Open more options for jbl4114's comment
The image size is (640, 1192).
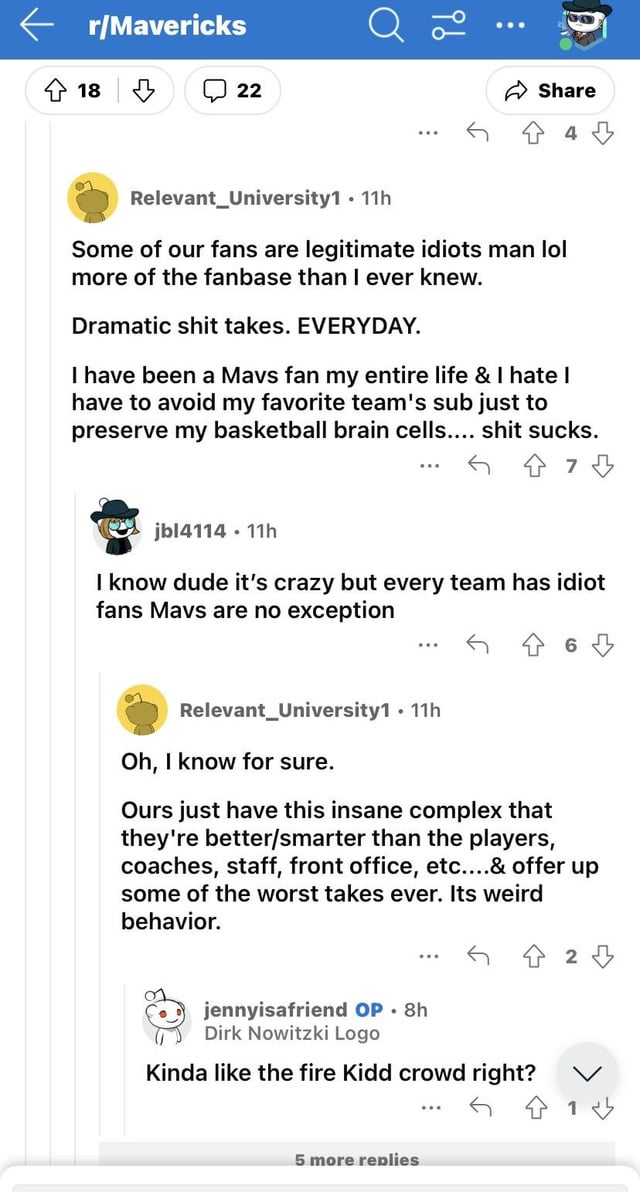coord(429,645)
